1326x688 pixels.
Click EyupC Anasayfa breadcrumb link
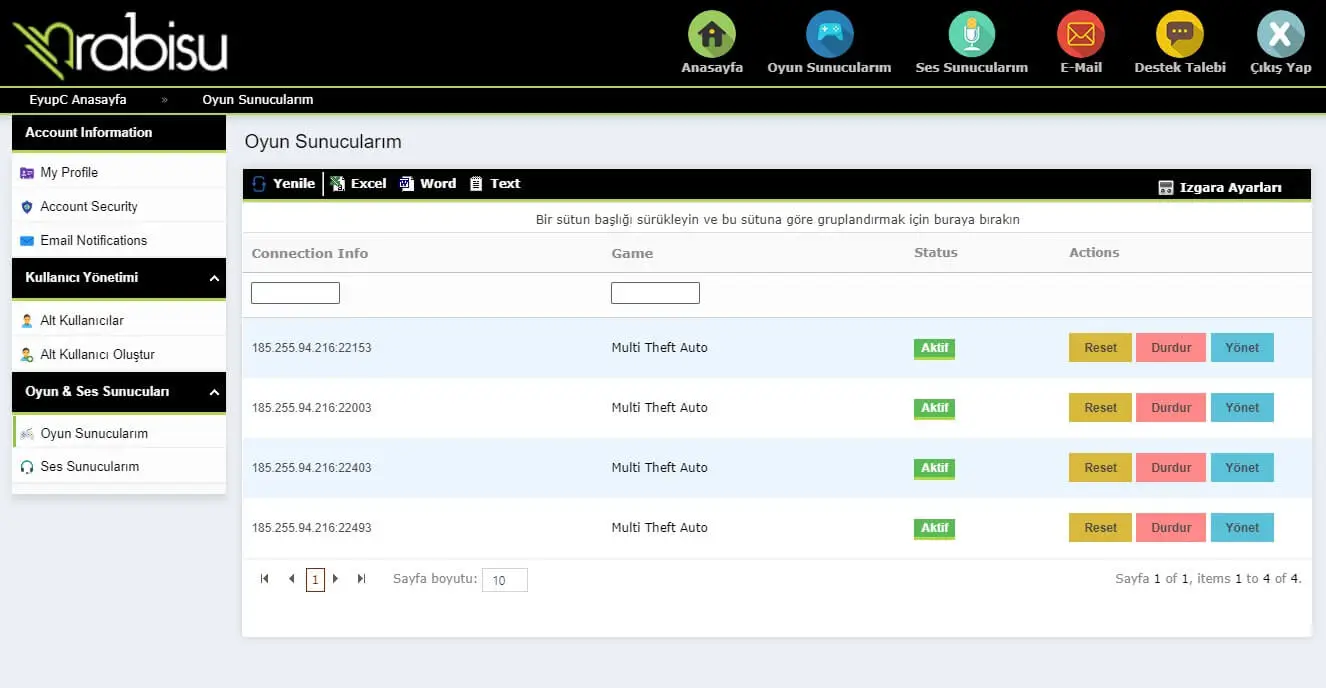coord(78,100)
